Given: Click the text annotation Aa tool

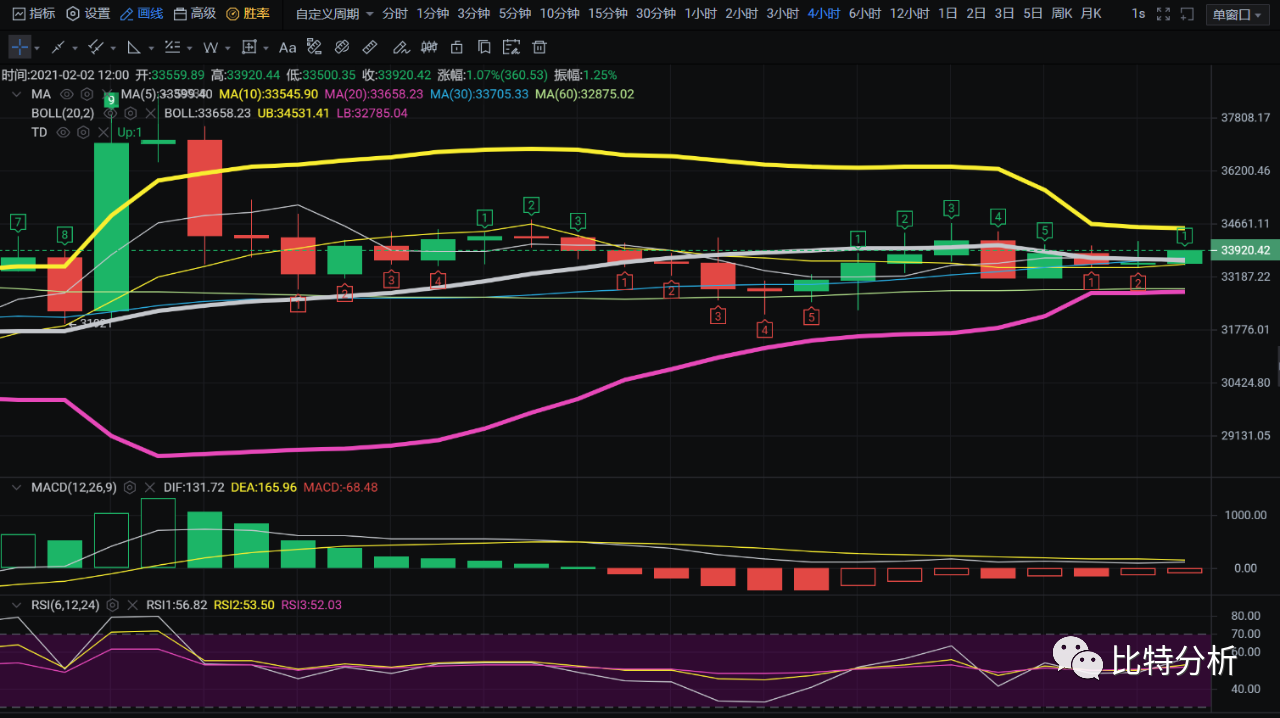Looking at the screenshot, I should (x=287, y=47).
